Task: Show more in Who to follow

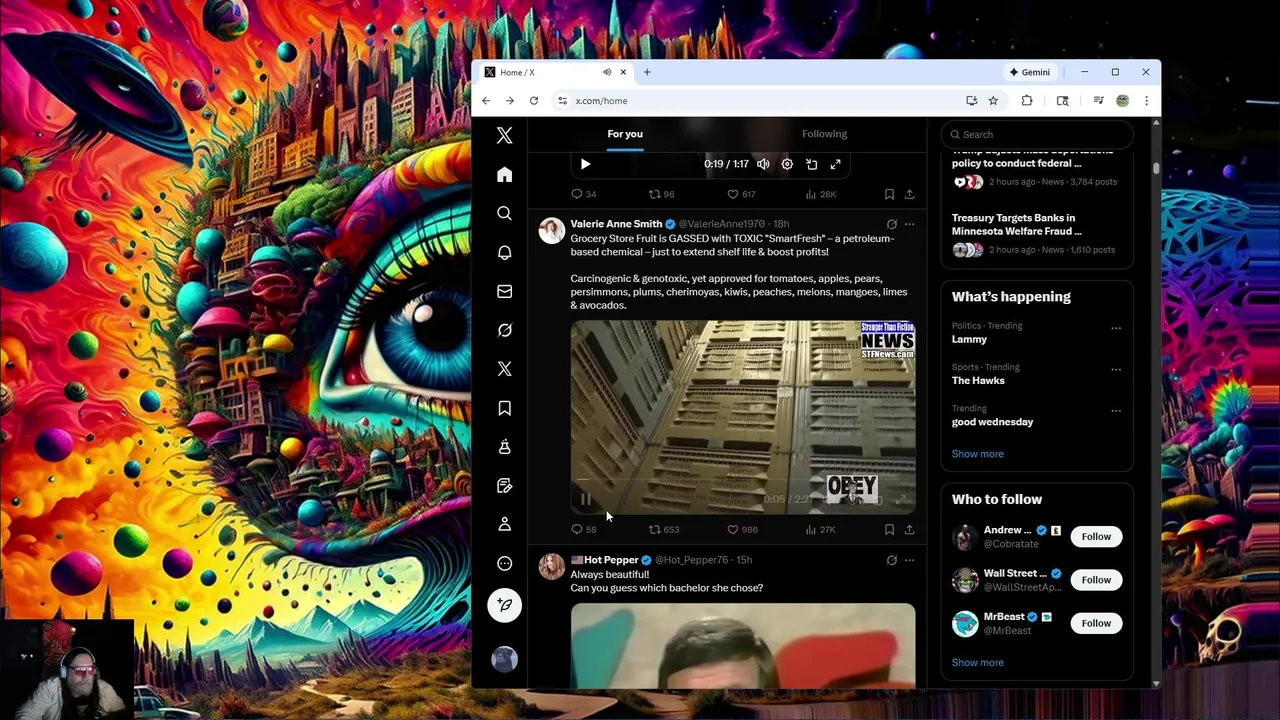Action: pyautogui.click(x=977, y=662)
